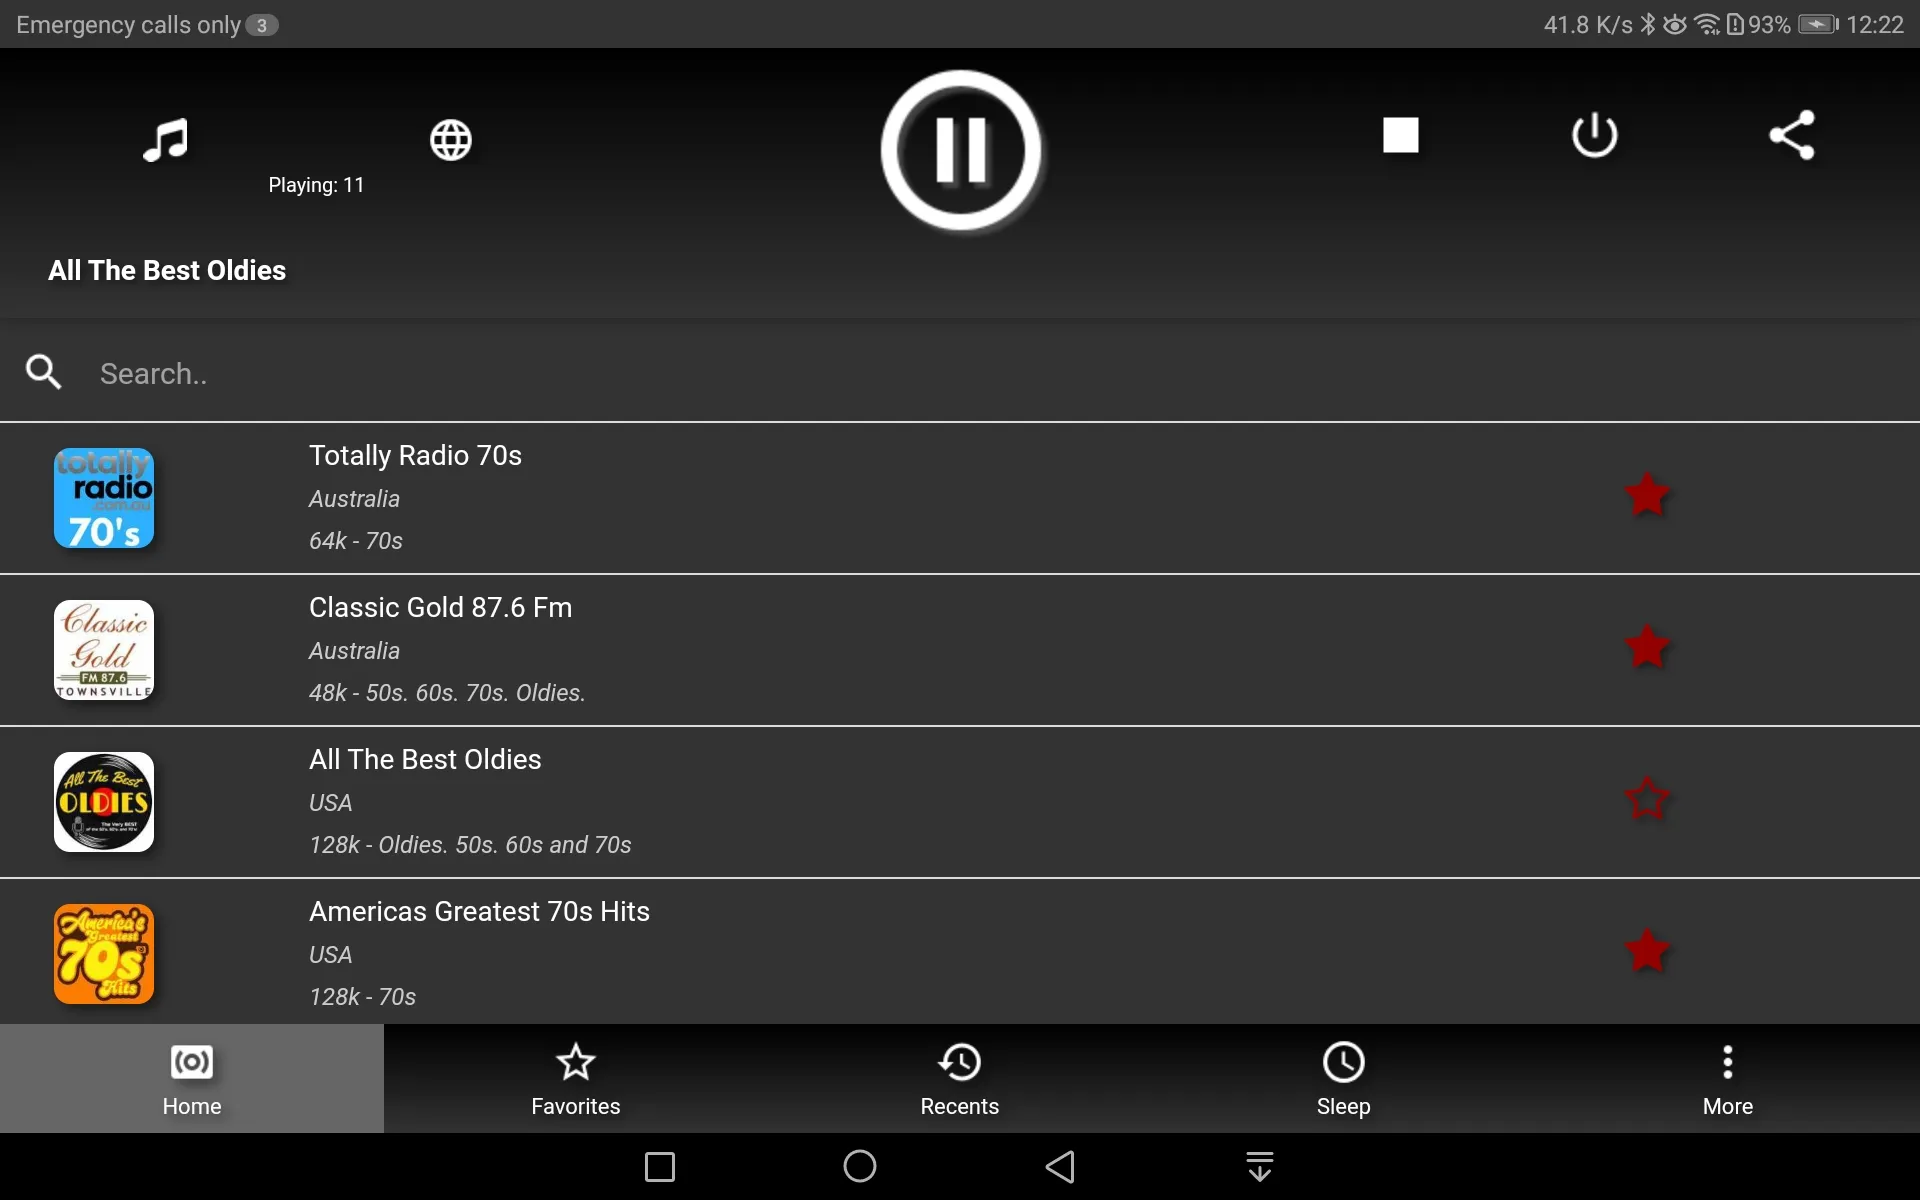Viewport: 1920px width, 1200px height.
Task: Tap the recents history icon in bottom bar
Action: pos(959,1078)
